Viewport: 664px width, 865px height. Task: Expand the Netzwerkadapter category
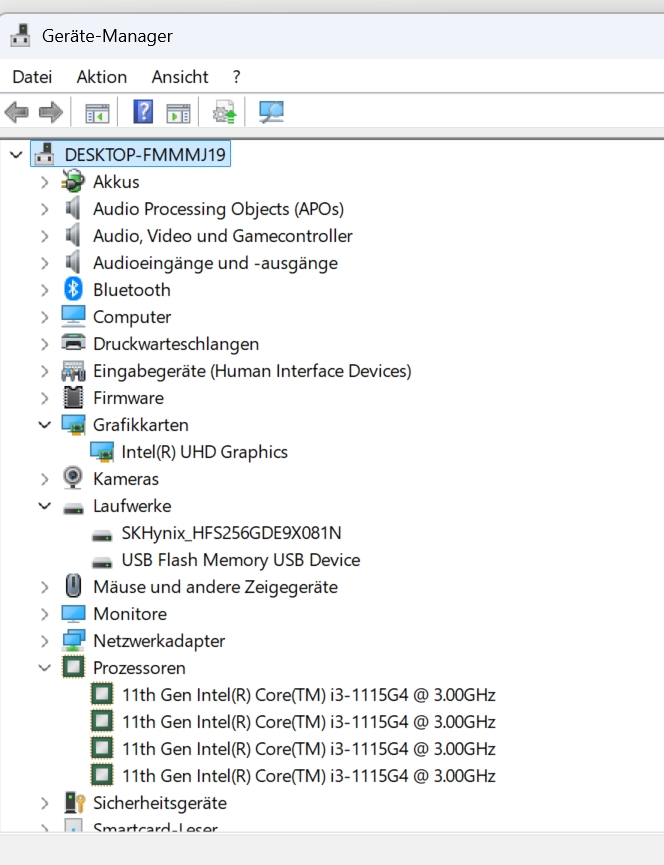coord(45,641)
